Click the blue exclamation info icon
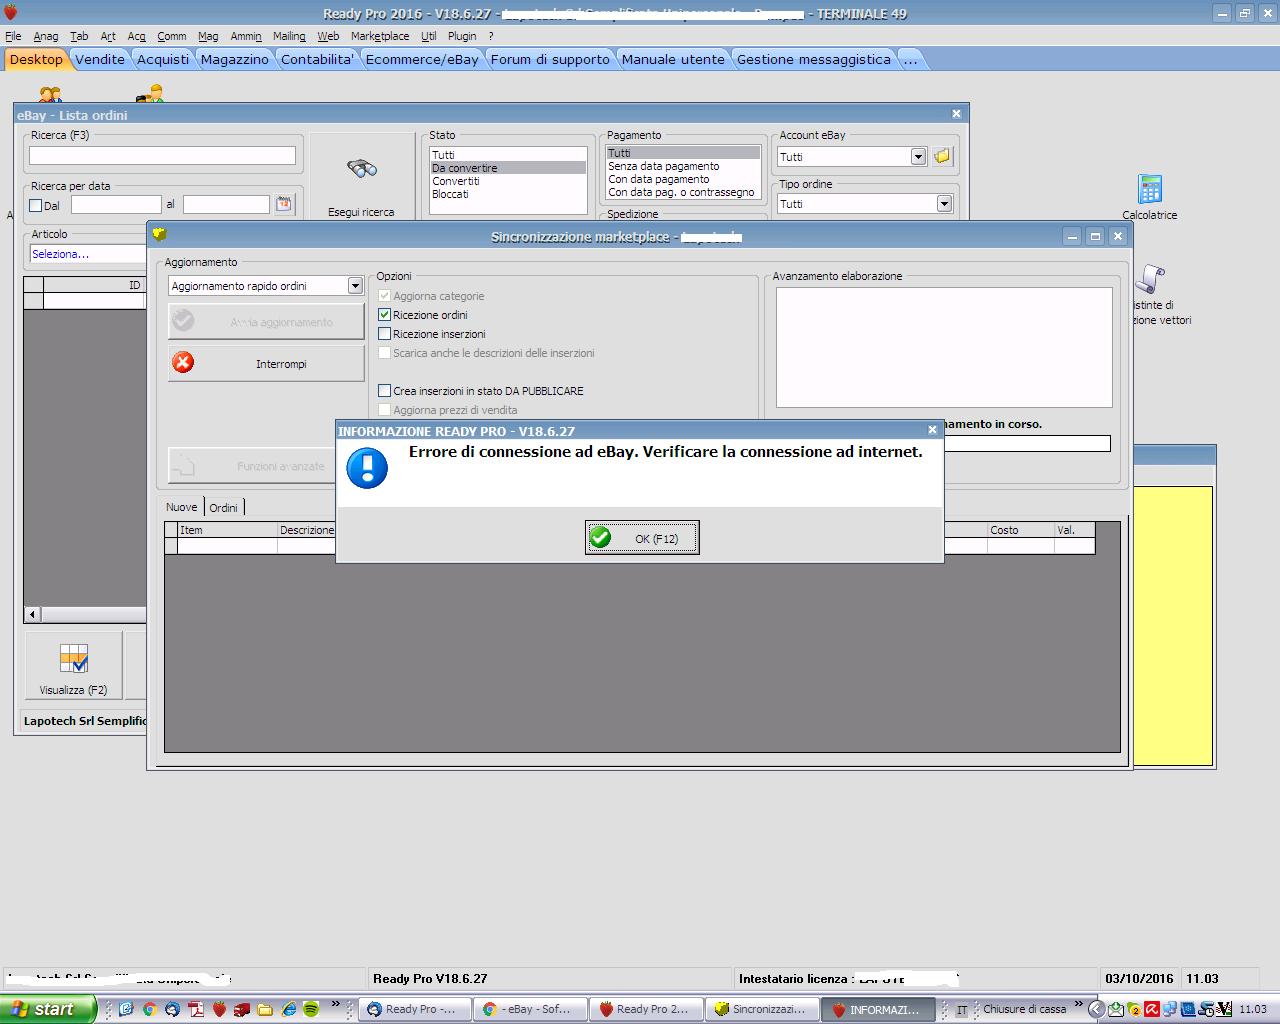1280x1024 pixels. click(x=367, y=468)
